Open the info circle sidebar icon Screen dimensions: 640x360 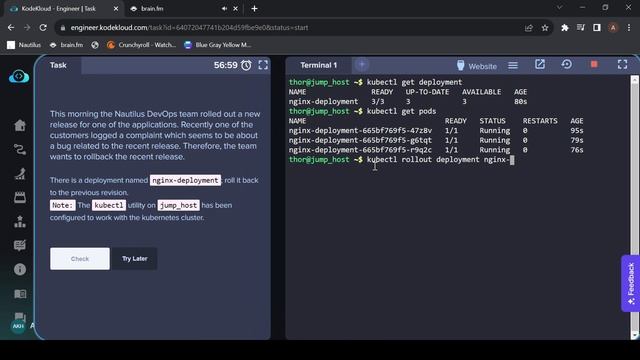[x=20, y=269]
